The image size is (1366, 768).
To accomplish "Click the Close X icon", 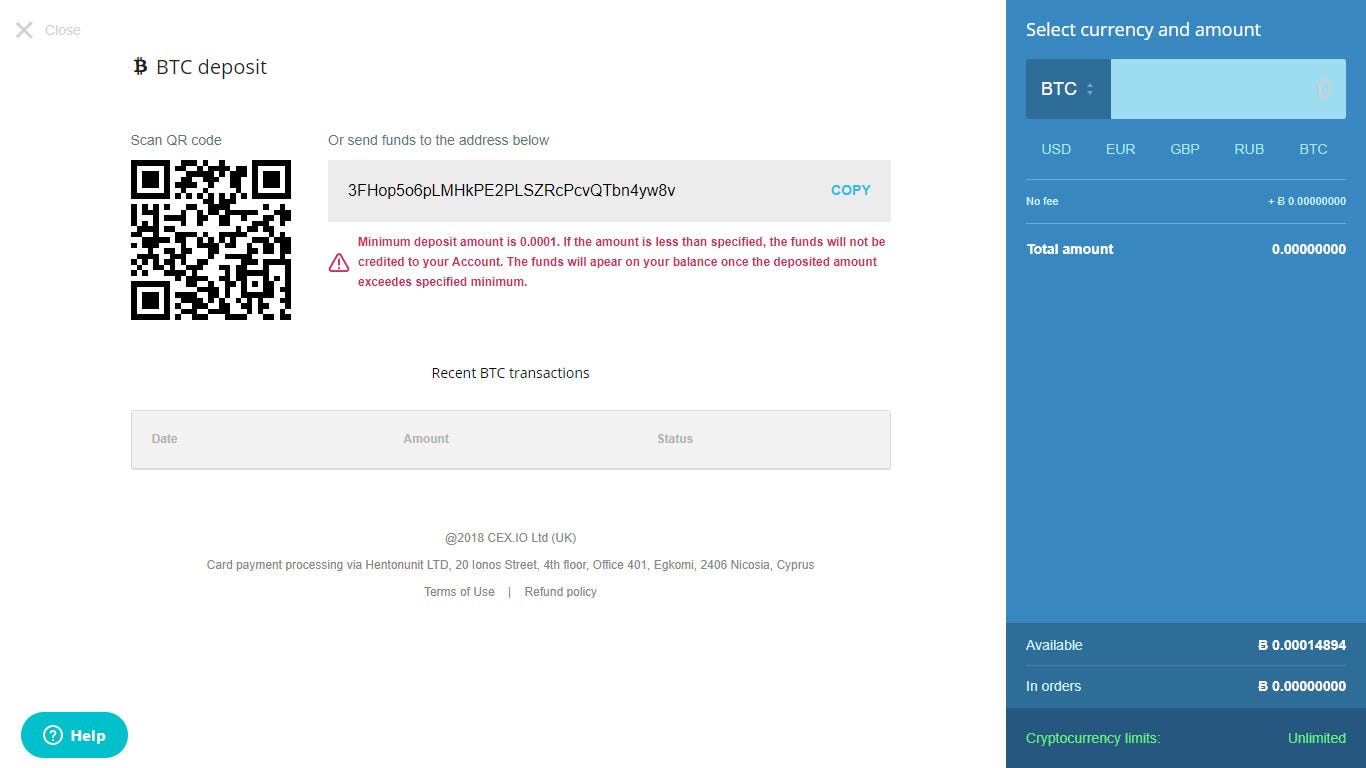I will (24, 30).
